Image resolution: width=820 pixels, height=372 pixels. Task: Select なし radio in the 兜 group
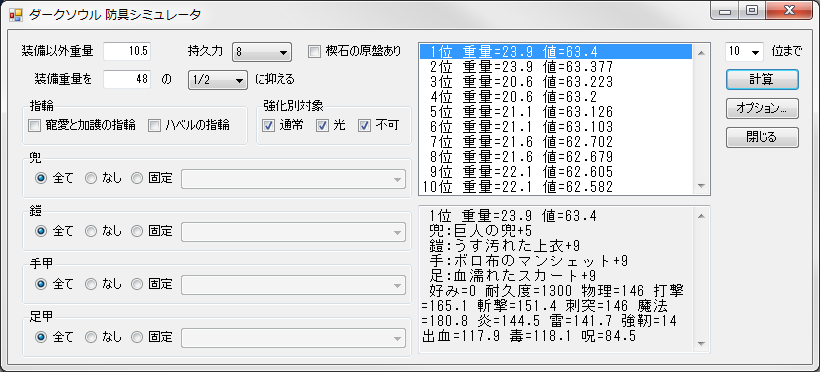(x=91, y=178)
